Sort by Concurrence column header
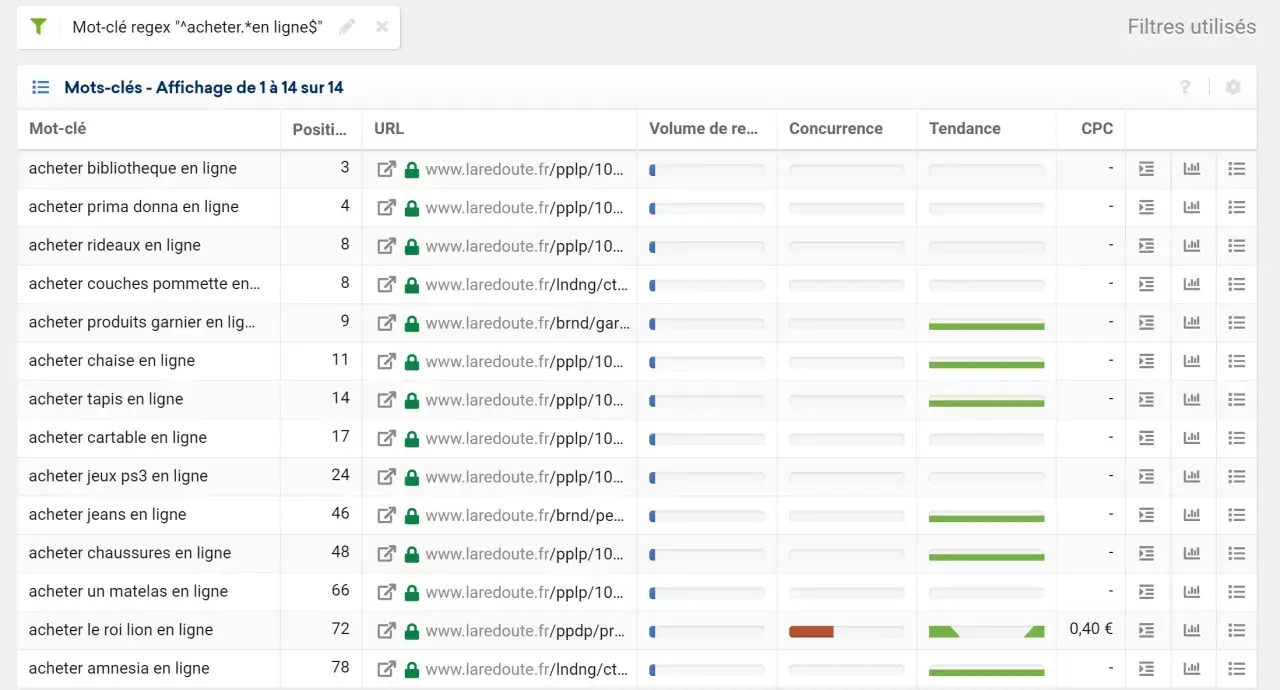The width and height of the screenshot is (1280, 690). tap(836, 129)
